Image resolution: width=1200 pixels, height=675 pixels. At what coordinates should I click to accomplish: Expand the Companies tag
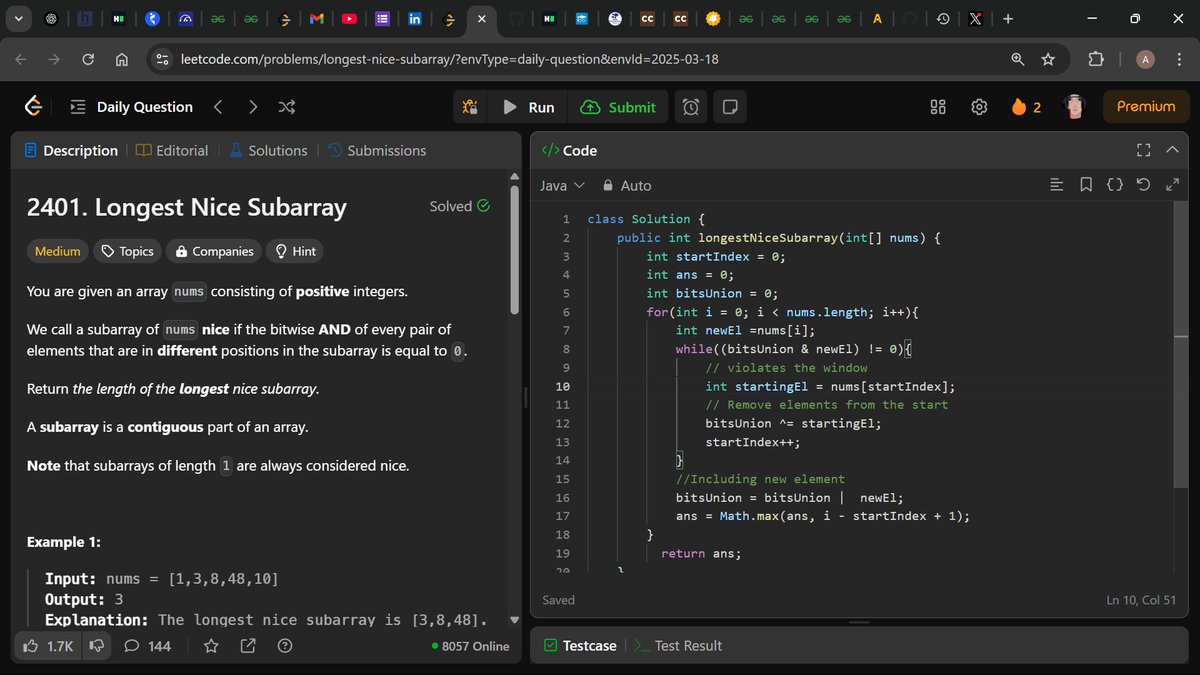point(214,251)
